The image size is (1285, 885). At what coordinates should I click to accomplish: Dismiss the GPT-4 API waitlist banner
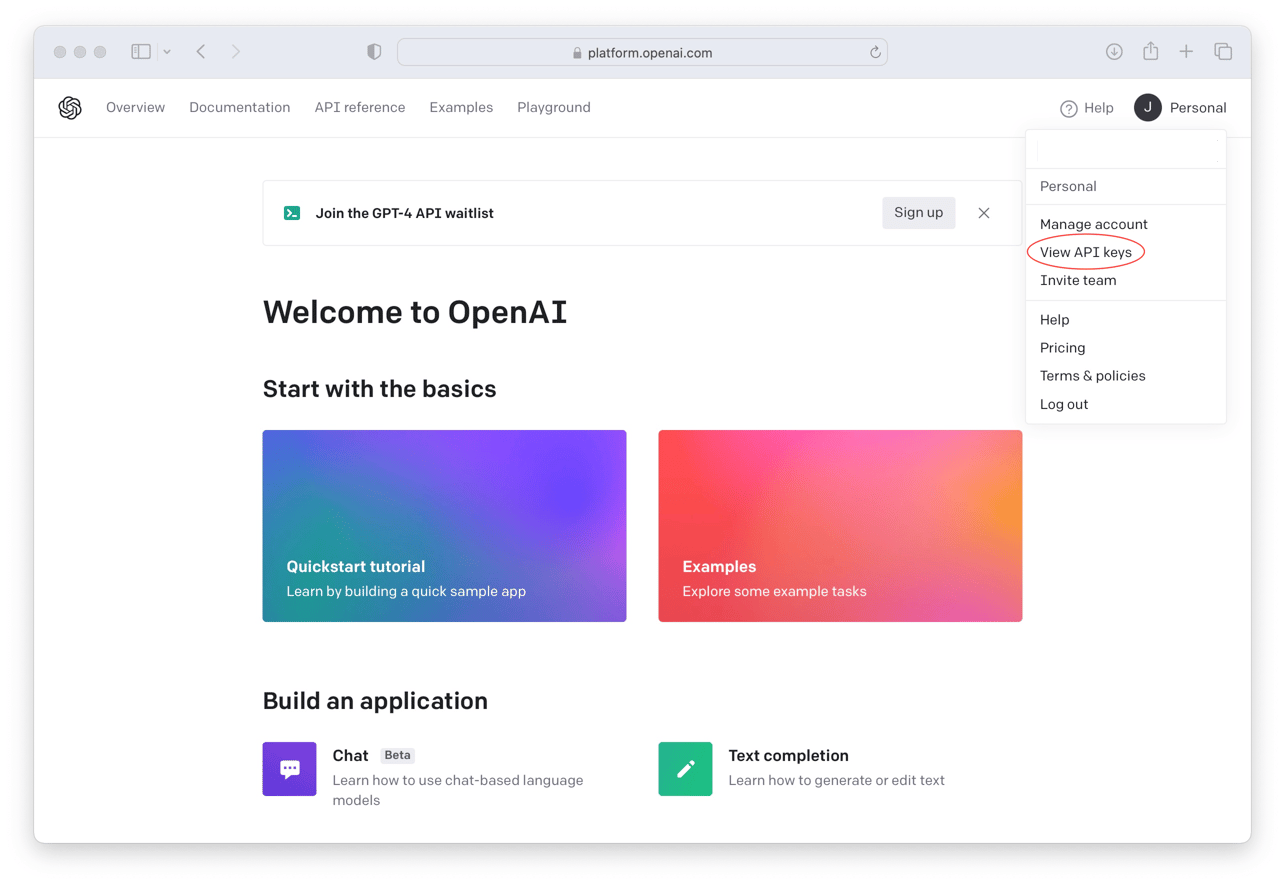coord(983,213)
